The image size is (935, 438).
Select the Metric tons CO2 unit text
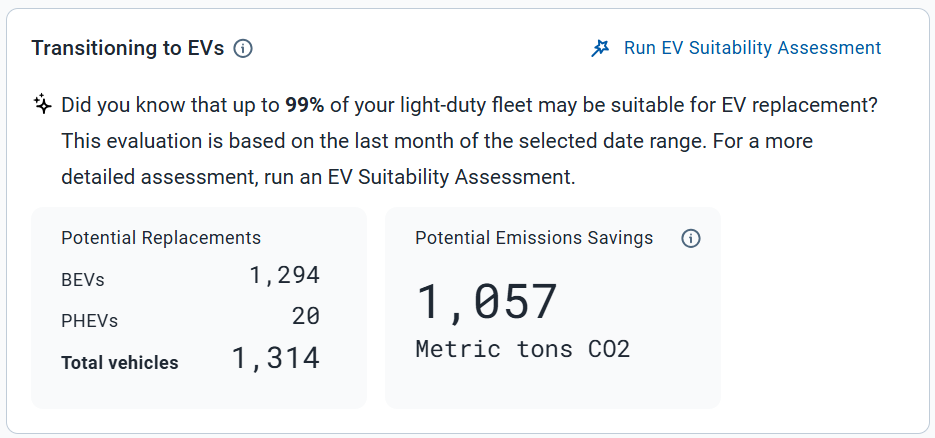click(x=522, y=349)
